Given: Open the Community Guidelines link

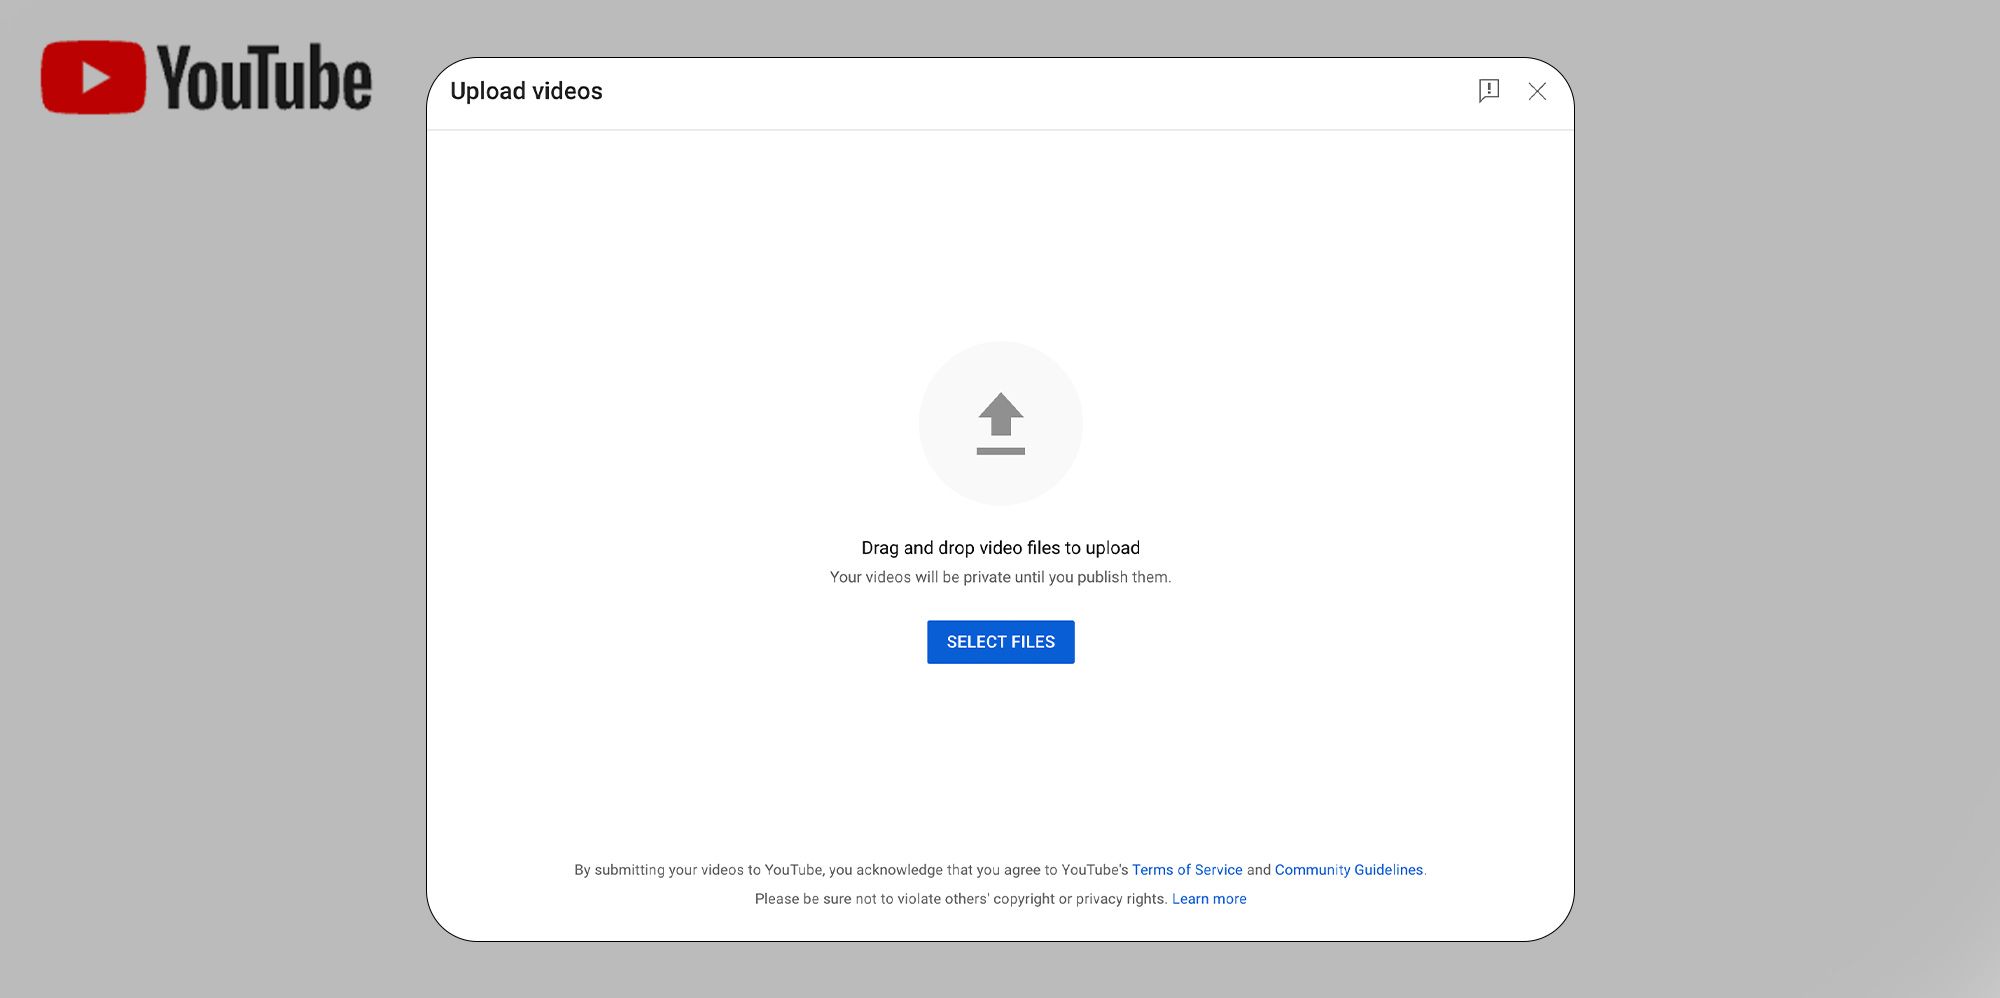Looking at the screenshot, I should click(1348, 870).
